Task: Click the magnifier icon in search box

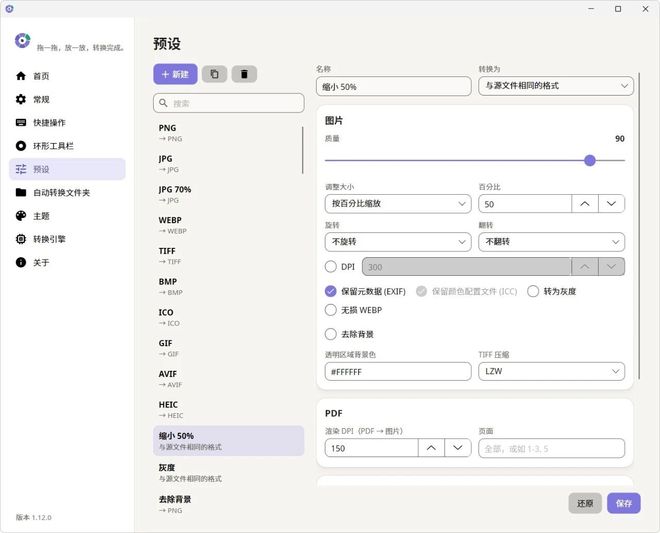Action: tap(163, 103)
